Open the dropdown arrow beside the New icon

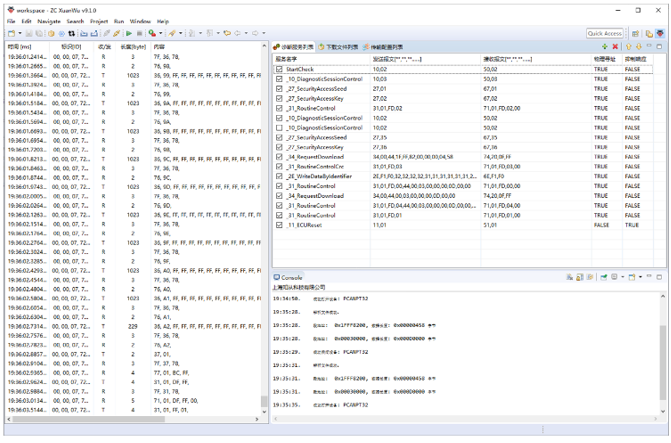click(x=20, y=33)
